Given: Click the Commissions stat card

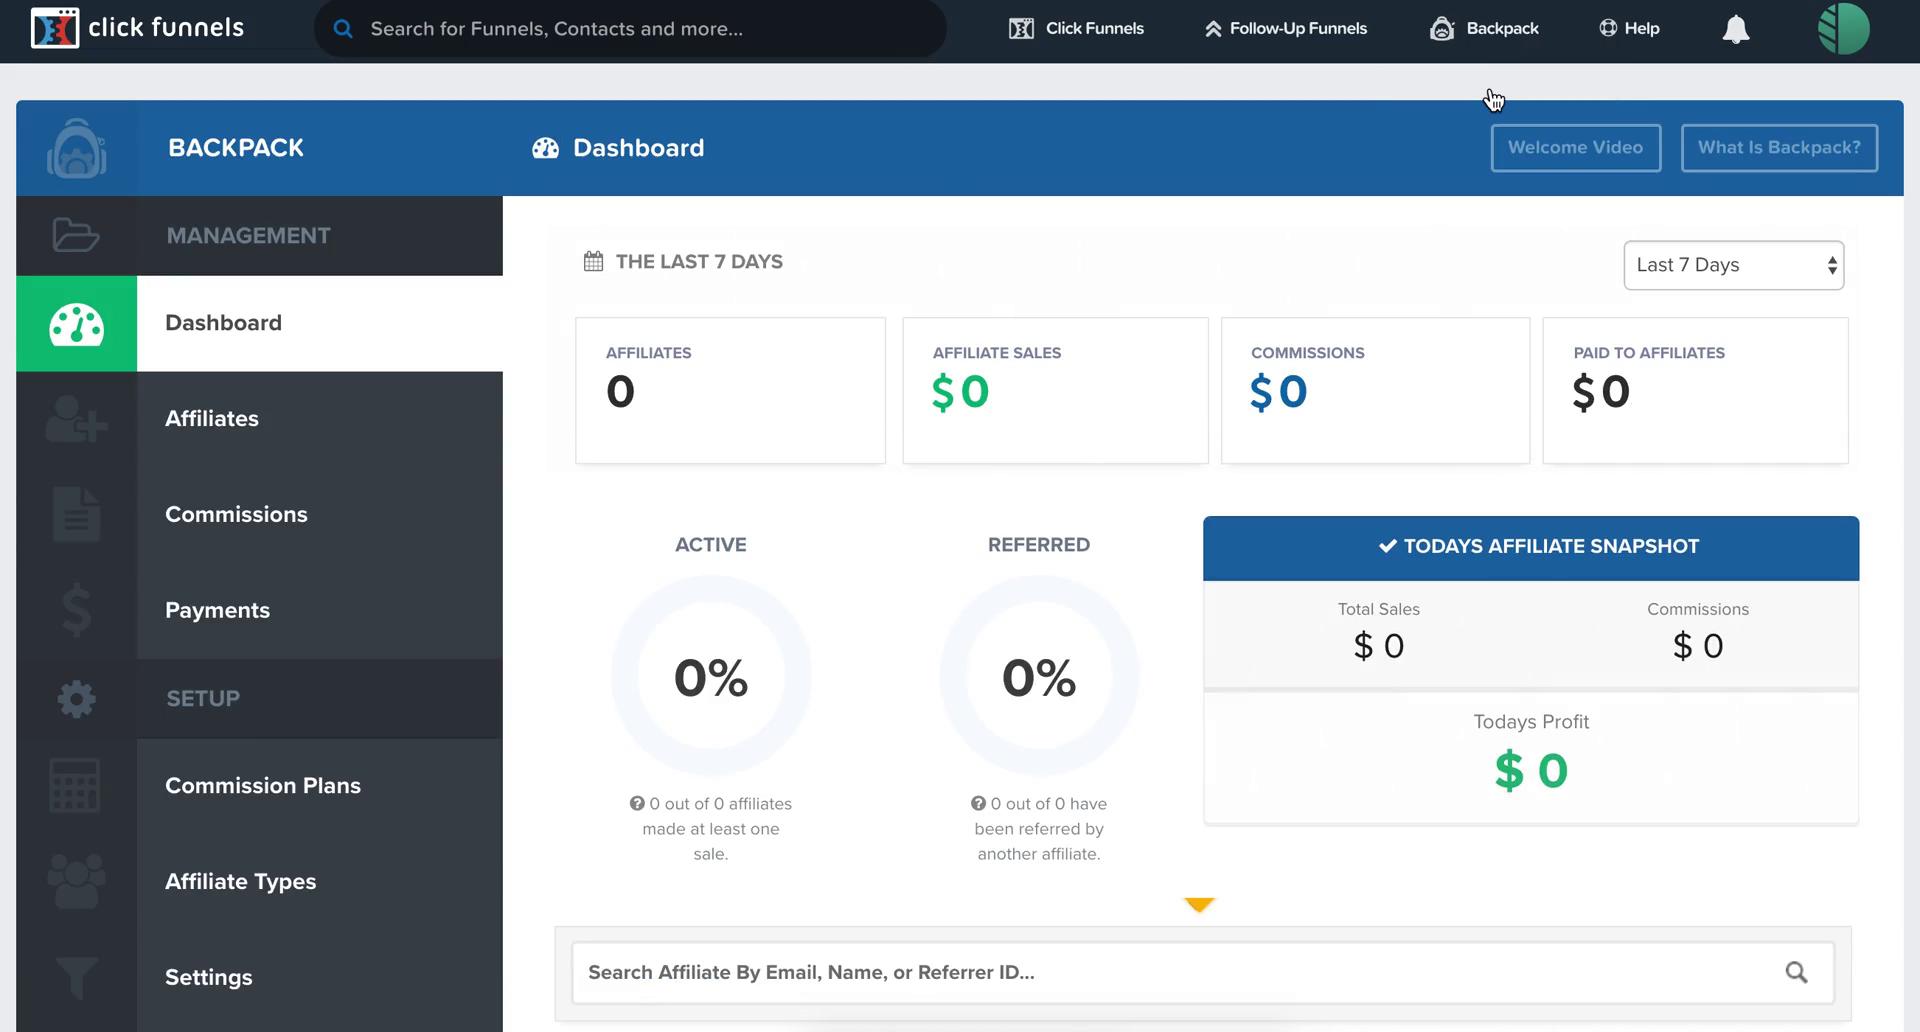Looking at the screenshot, I should click(x=1375, y=391).
